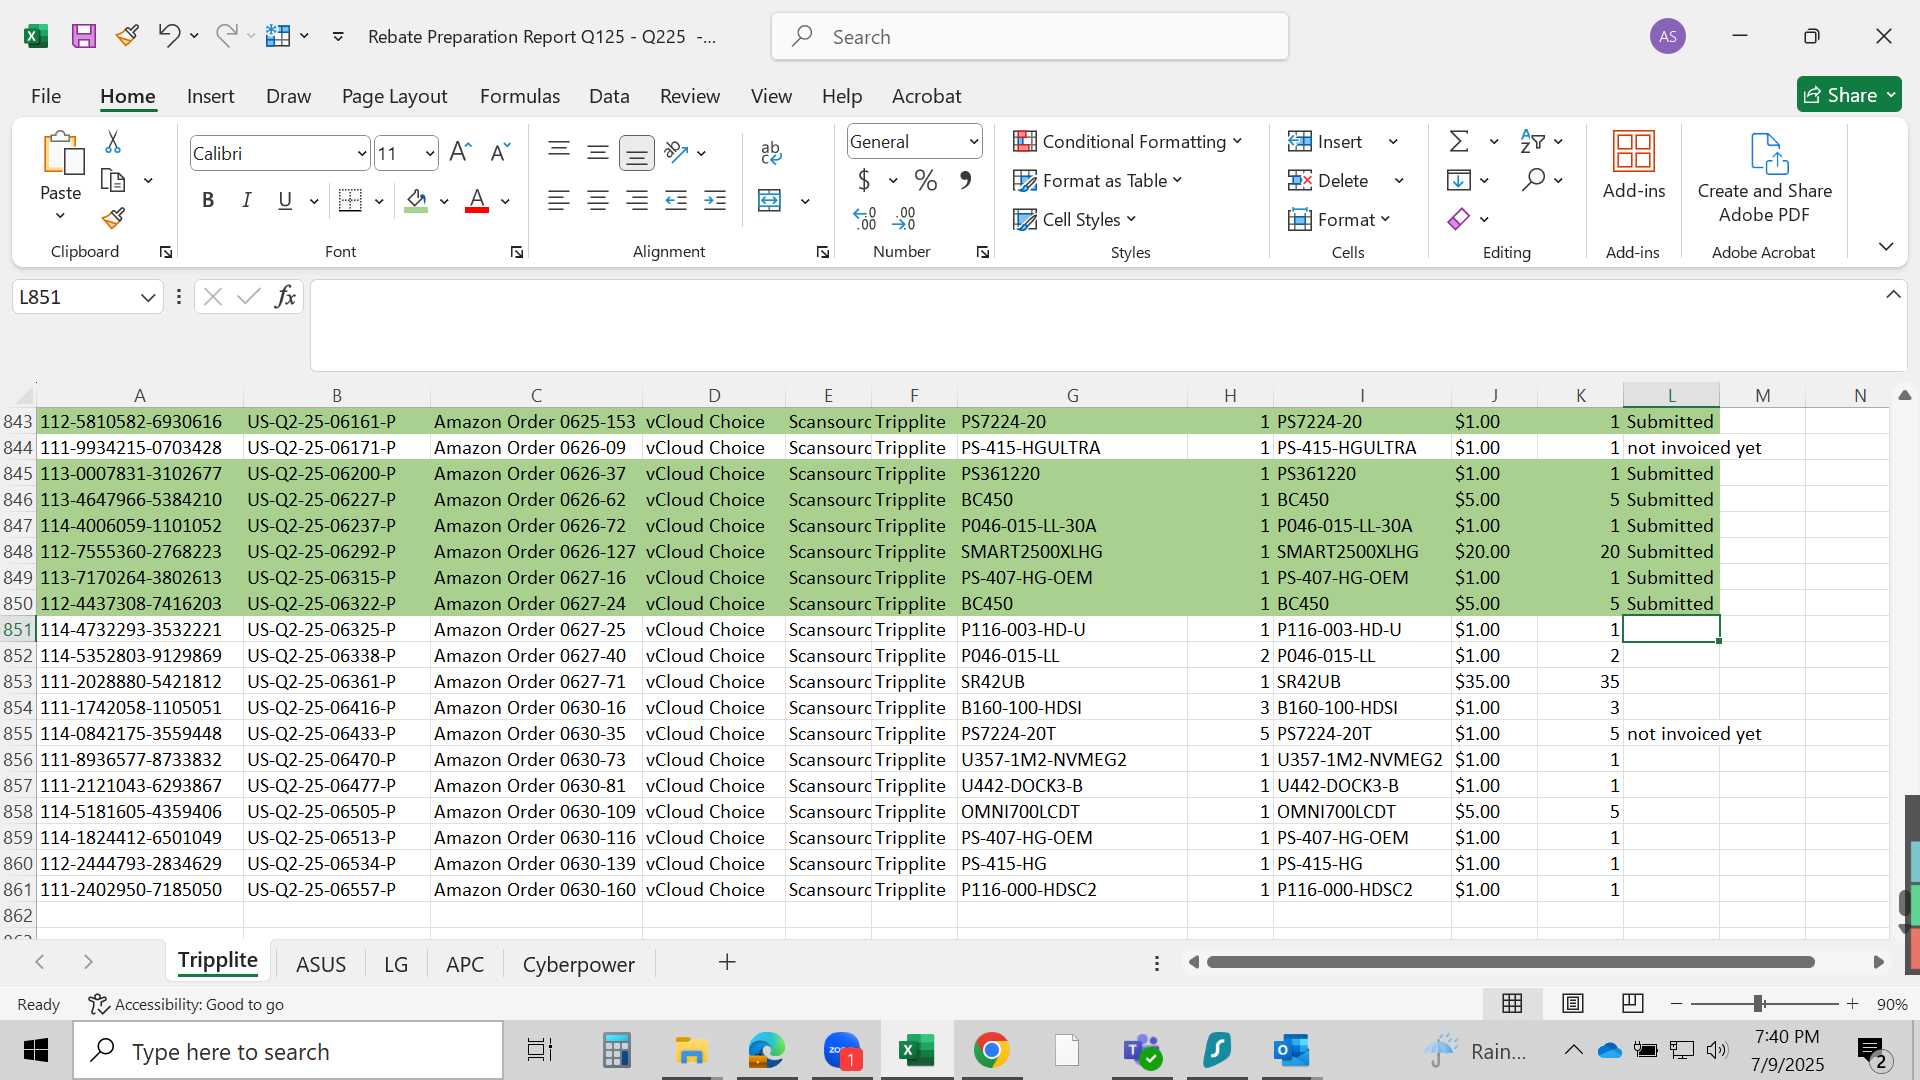Viewport: 1920px width, 1080px height.
Task: Click the Copy icon in Clipboard group
Action: (x=113, y=181)
